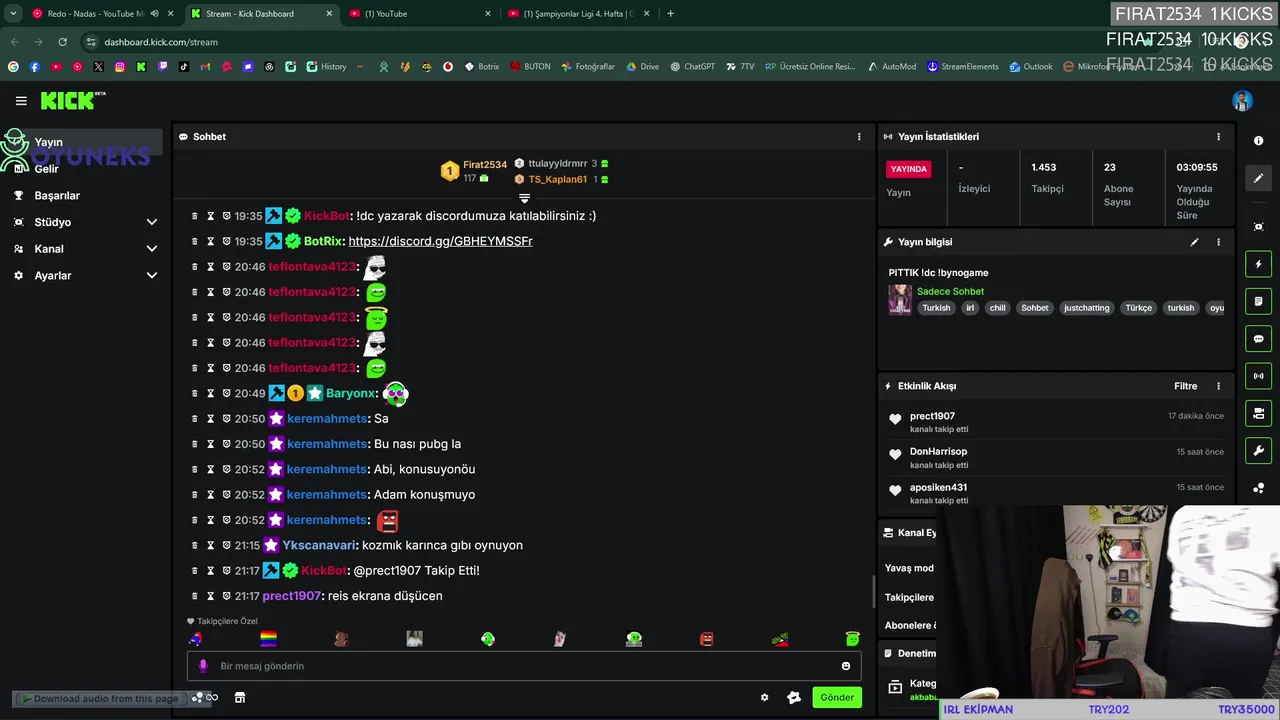Open username keremahmets on 'Sa' message
This screenshot has width=1280, height=720.
pos(328,419)
